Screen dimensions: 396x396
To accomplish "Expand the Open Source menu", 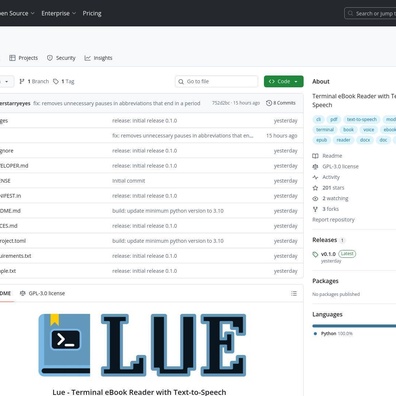I will tap(17, 13).
